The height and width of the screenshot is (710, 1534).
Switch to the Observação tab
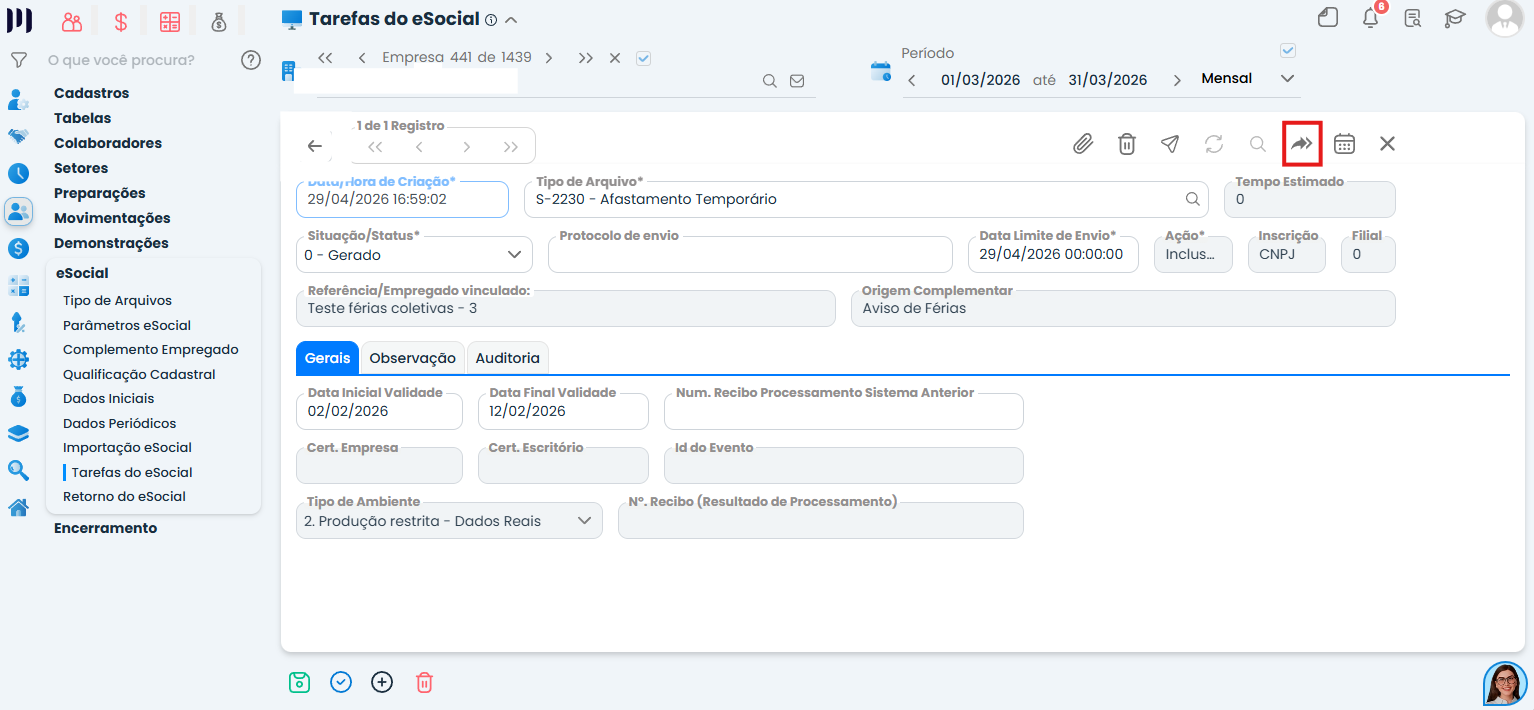pyautogui.click(x=412, y=358)
